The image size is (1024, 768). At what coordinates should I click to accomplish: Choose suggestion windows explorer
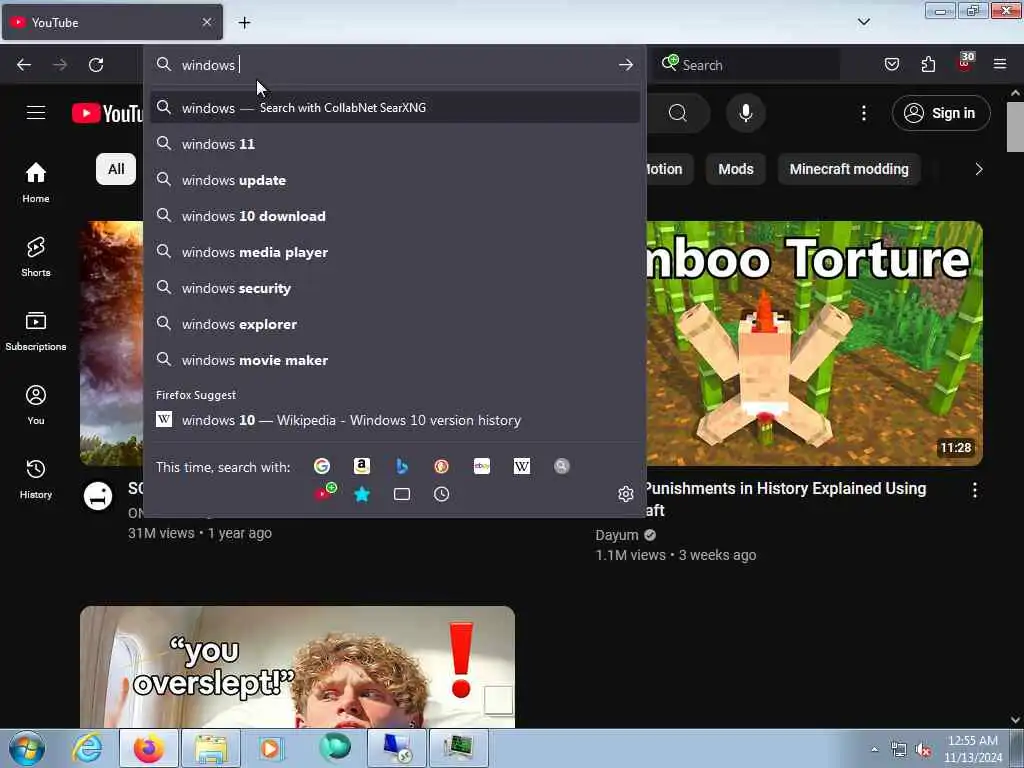(x=395, y=323)
